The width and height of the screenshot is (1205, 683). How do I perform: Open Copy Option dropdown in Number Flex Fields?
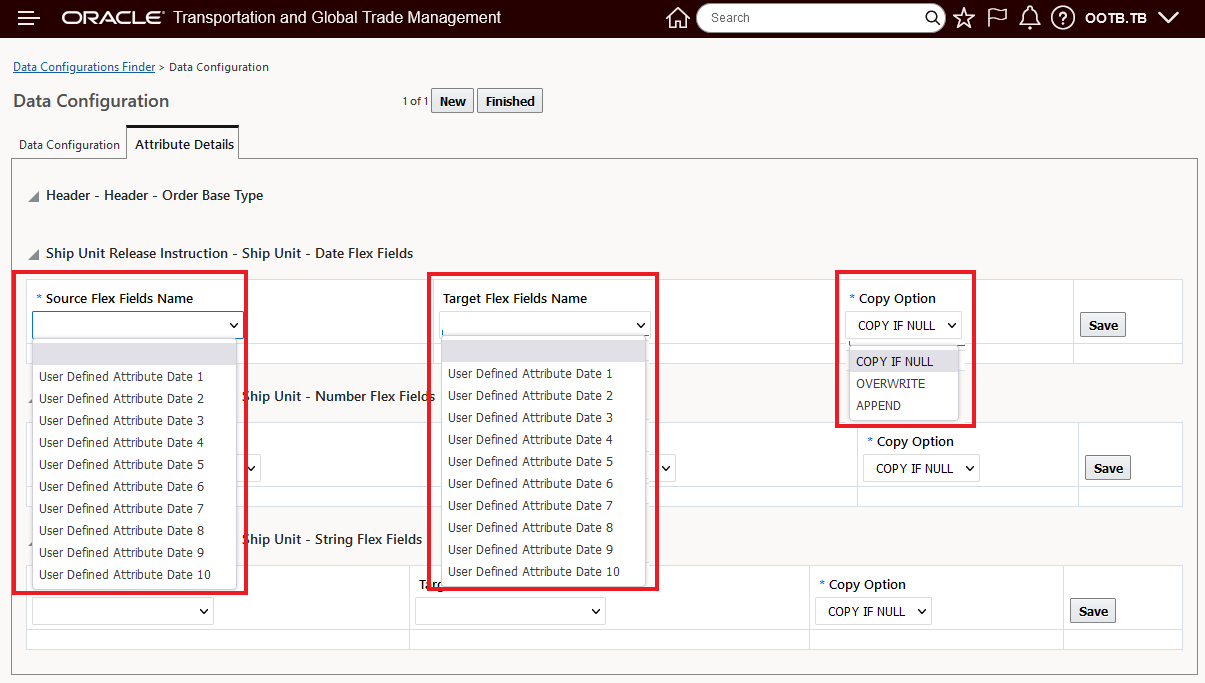(x=920, y=468)
